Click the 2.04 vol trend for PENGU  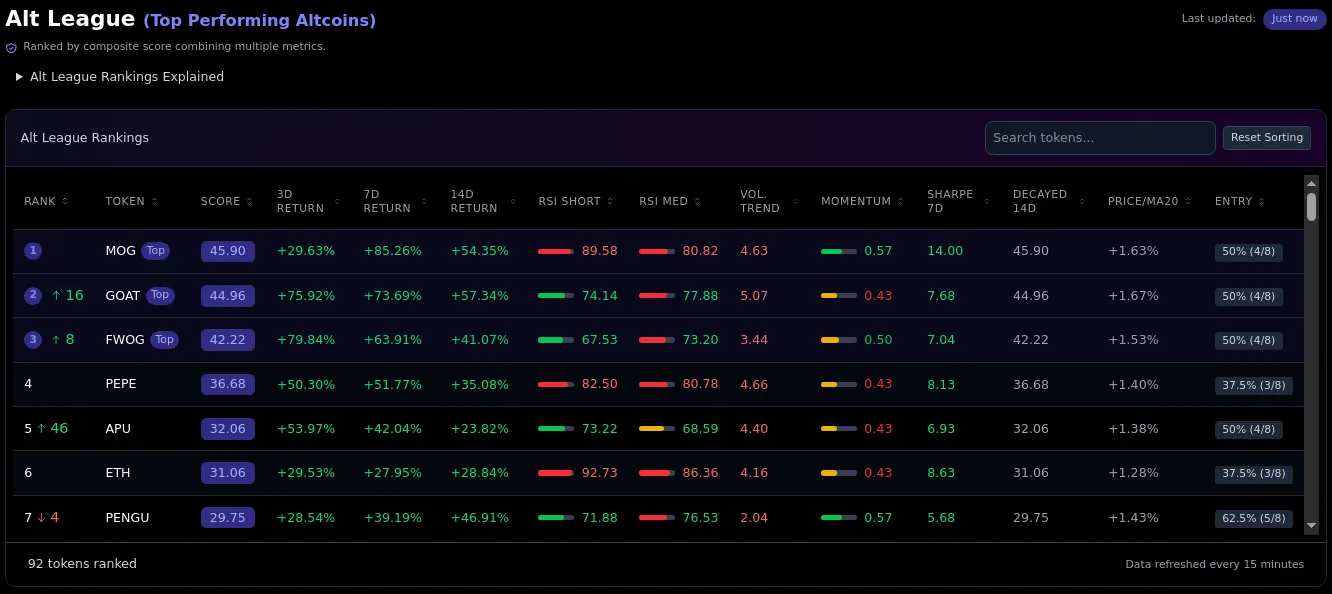coord(754,518)
